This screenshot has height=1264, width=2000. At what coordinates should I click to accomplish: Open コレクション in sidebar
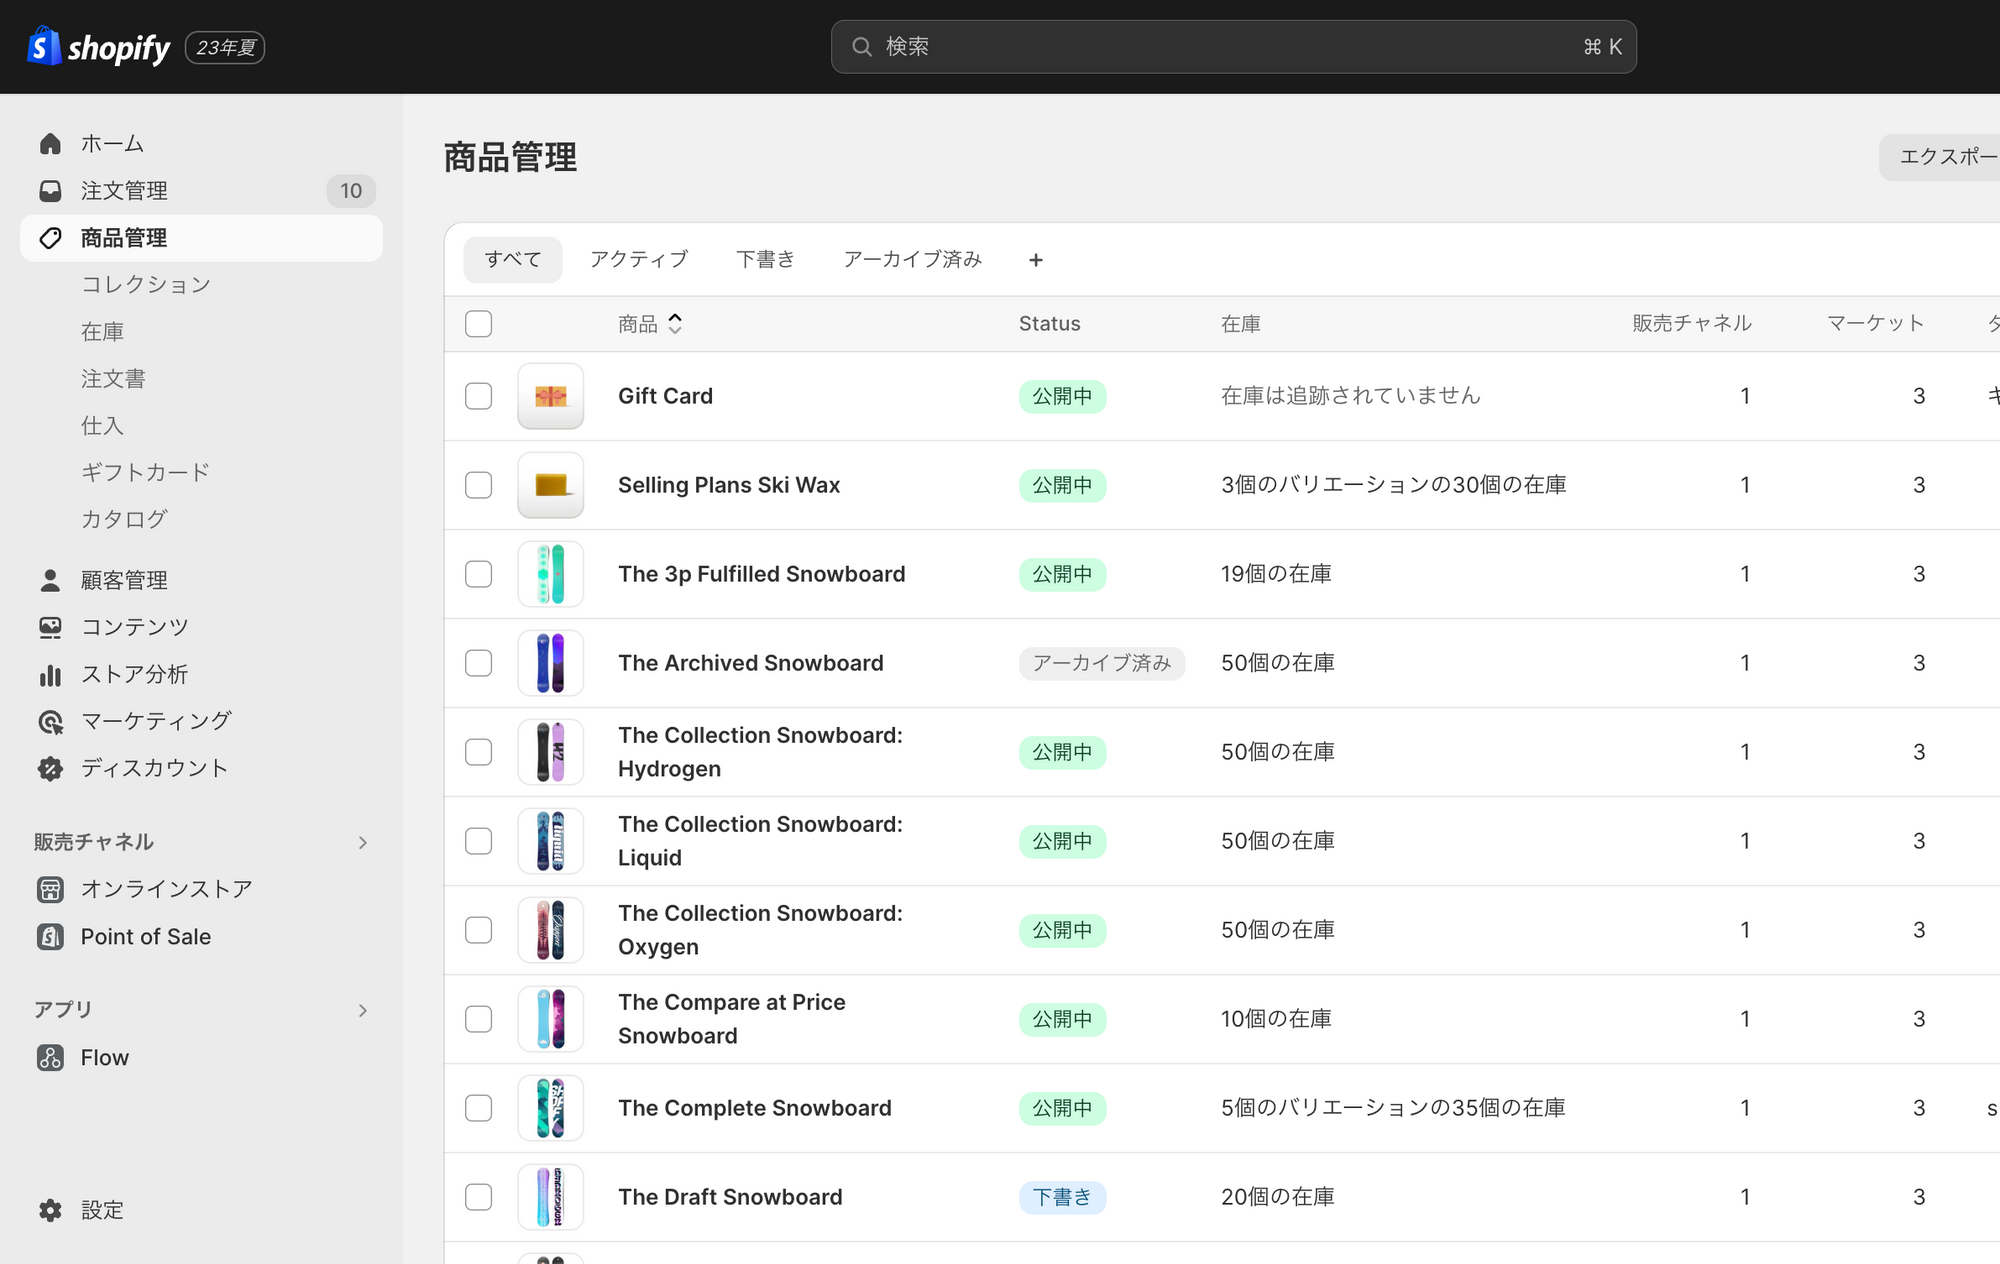[x=146, y=285]
